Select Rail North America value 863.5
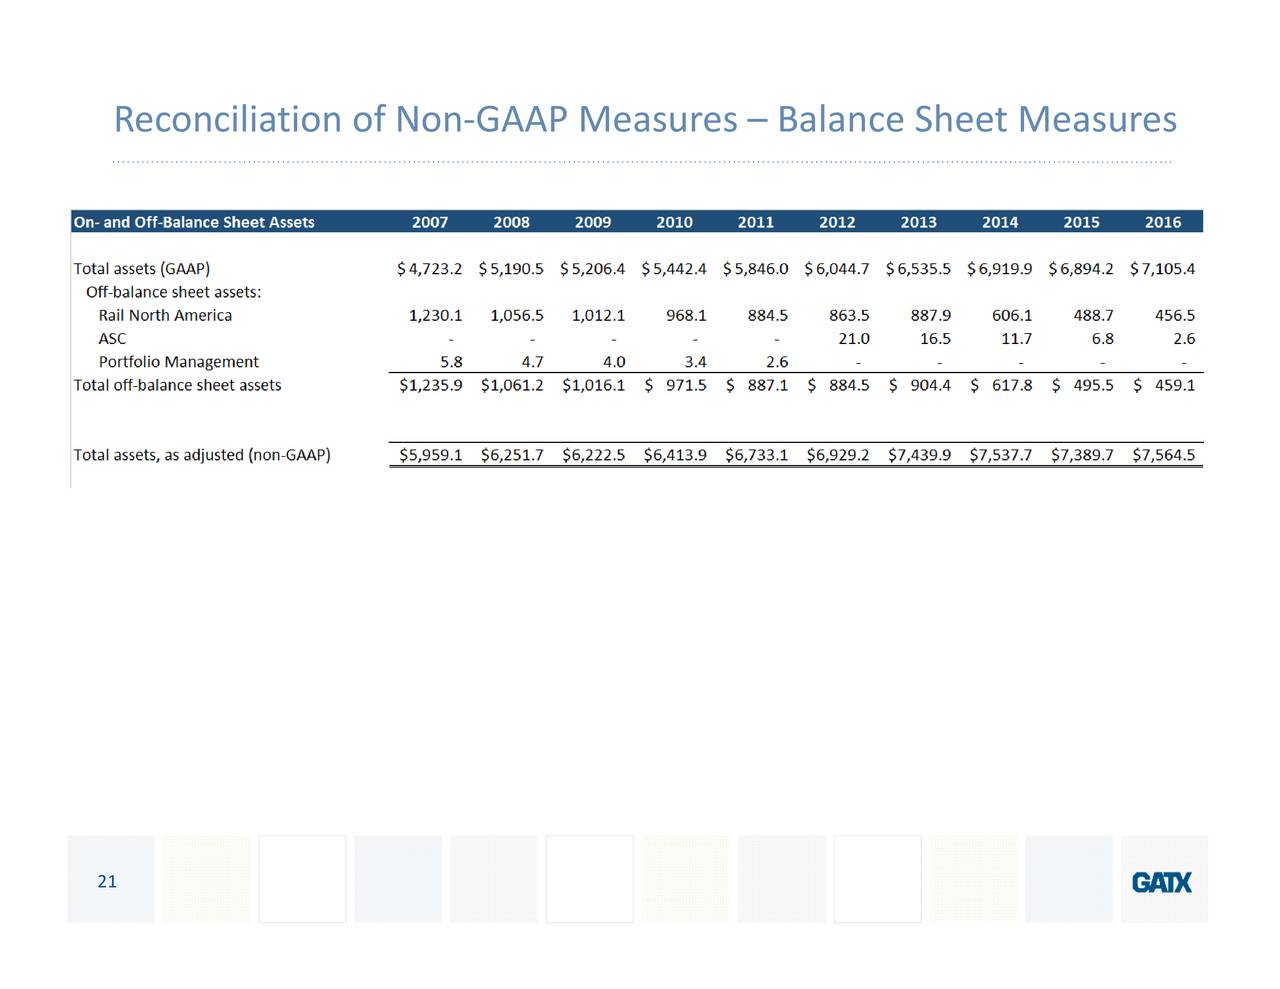The image size is (1280, 989). click(x=849, y=315)
